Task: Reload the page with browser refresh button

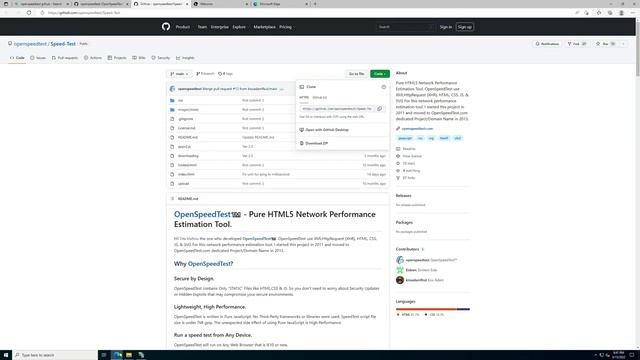Action: [29, 13]
